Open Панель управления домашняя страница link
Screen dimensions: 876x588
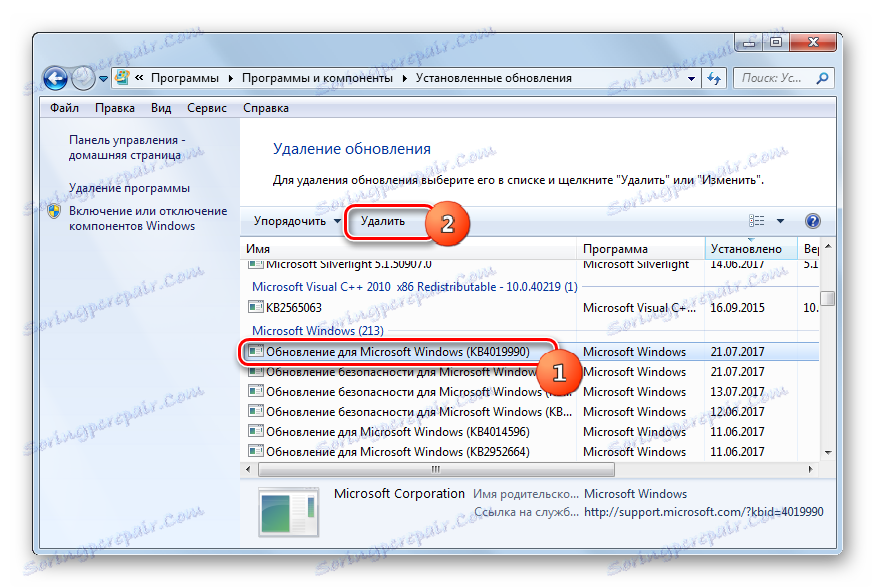pos(127,148)
